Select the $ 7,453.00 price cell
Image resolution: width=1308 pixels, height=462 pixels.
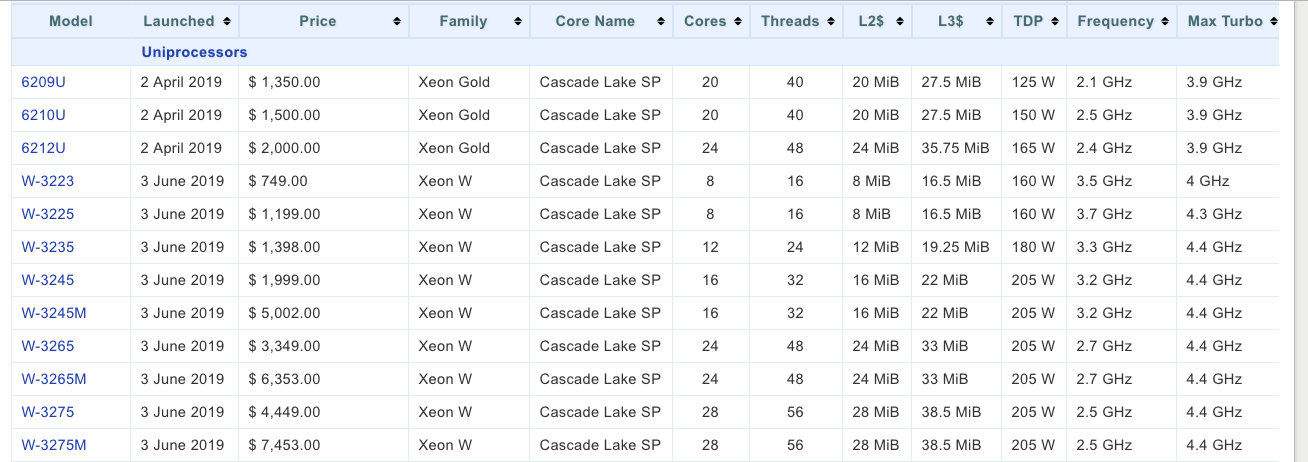pos(323,445)
